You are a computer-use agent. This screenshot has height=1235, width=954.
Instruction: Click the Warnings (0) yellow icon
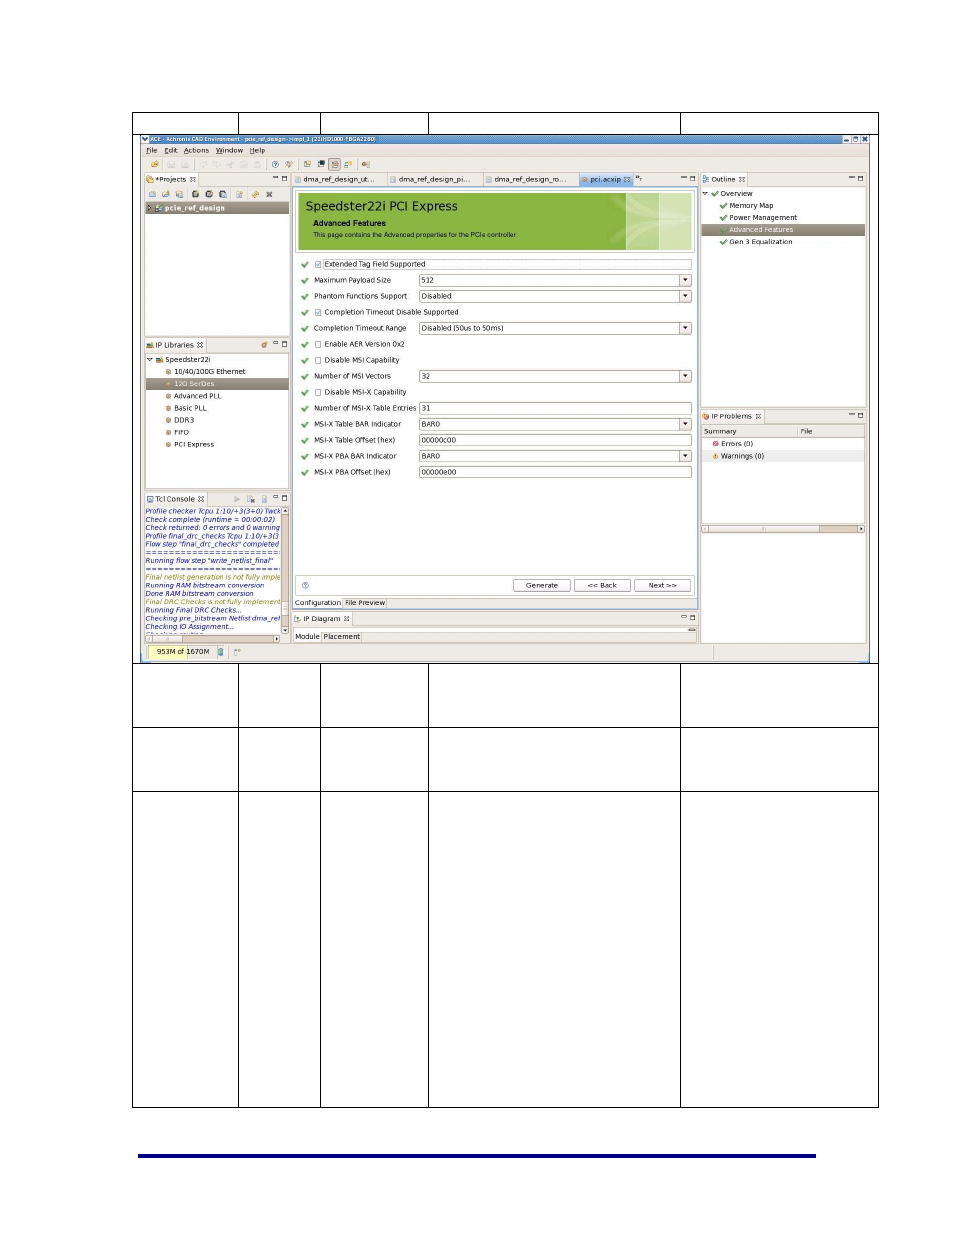point(716,456)
